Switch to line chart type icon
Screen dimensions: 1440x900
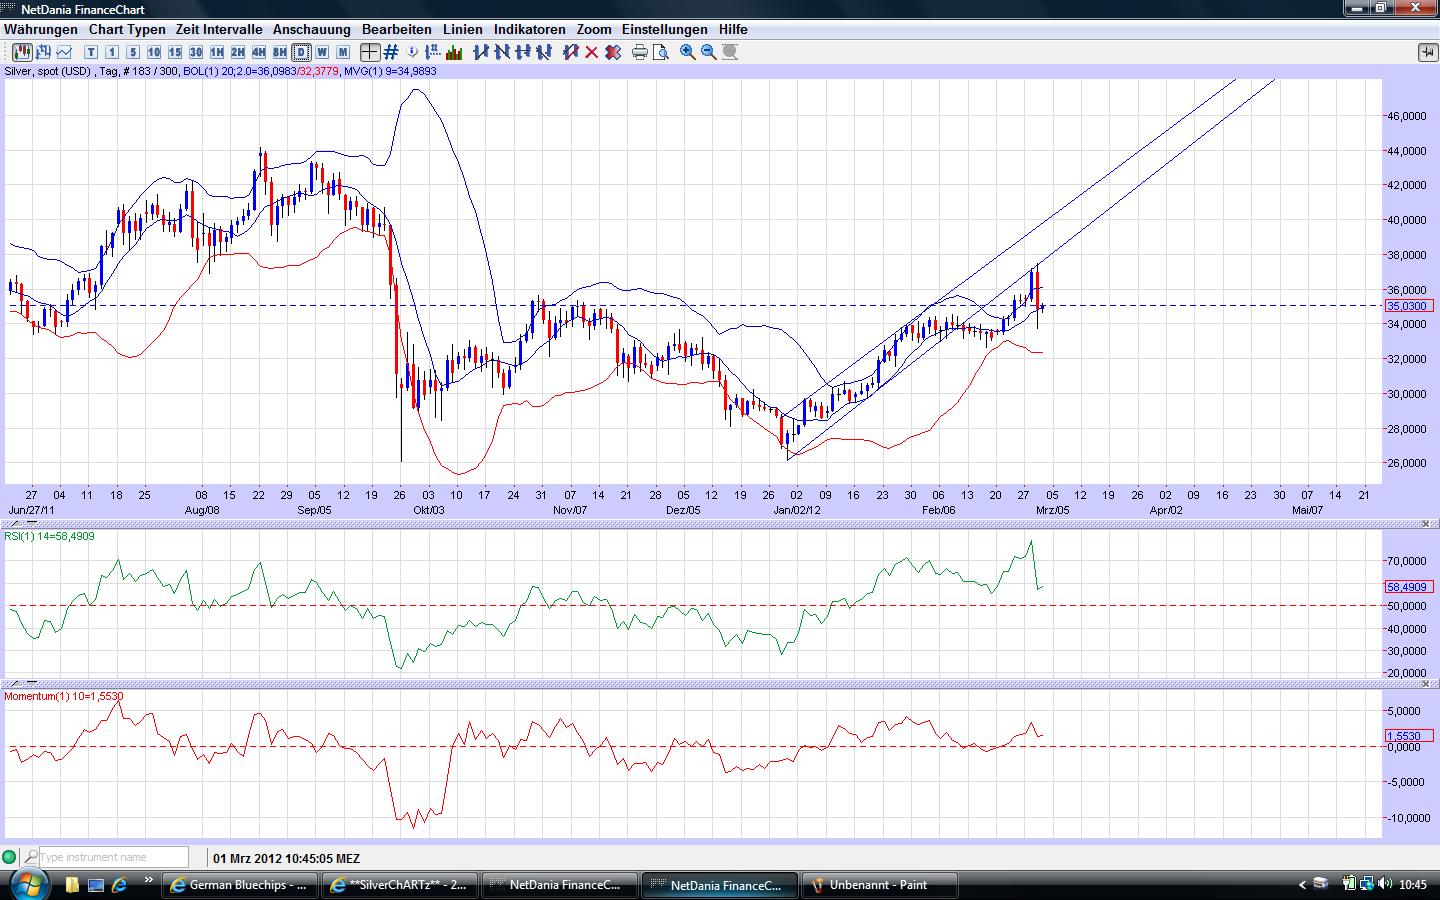(x=64, y=52)
